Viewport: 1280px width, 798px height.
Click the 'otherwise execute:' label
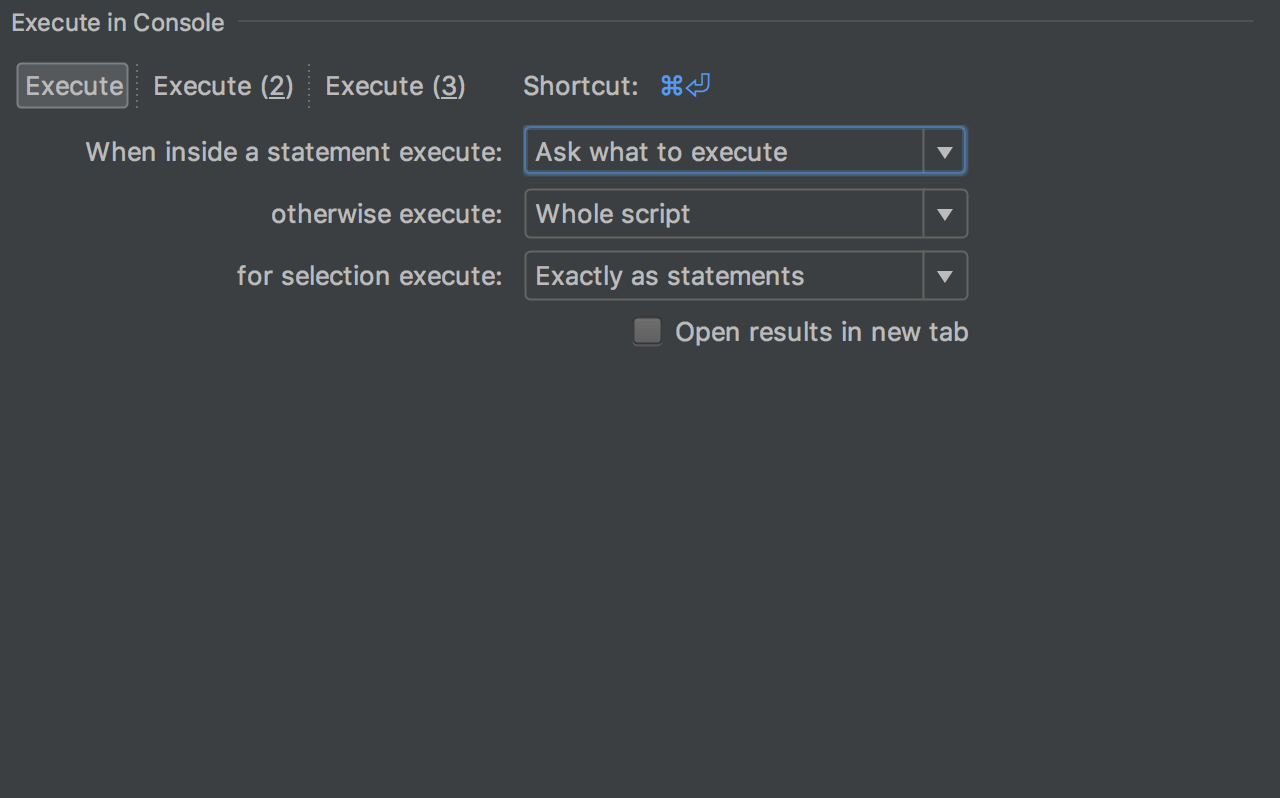pyautogui.click(x=386, y=214)
